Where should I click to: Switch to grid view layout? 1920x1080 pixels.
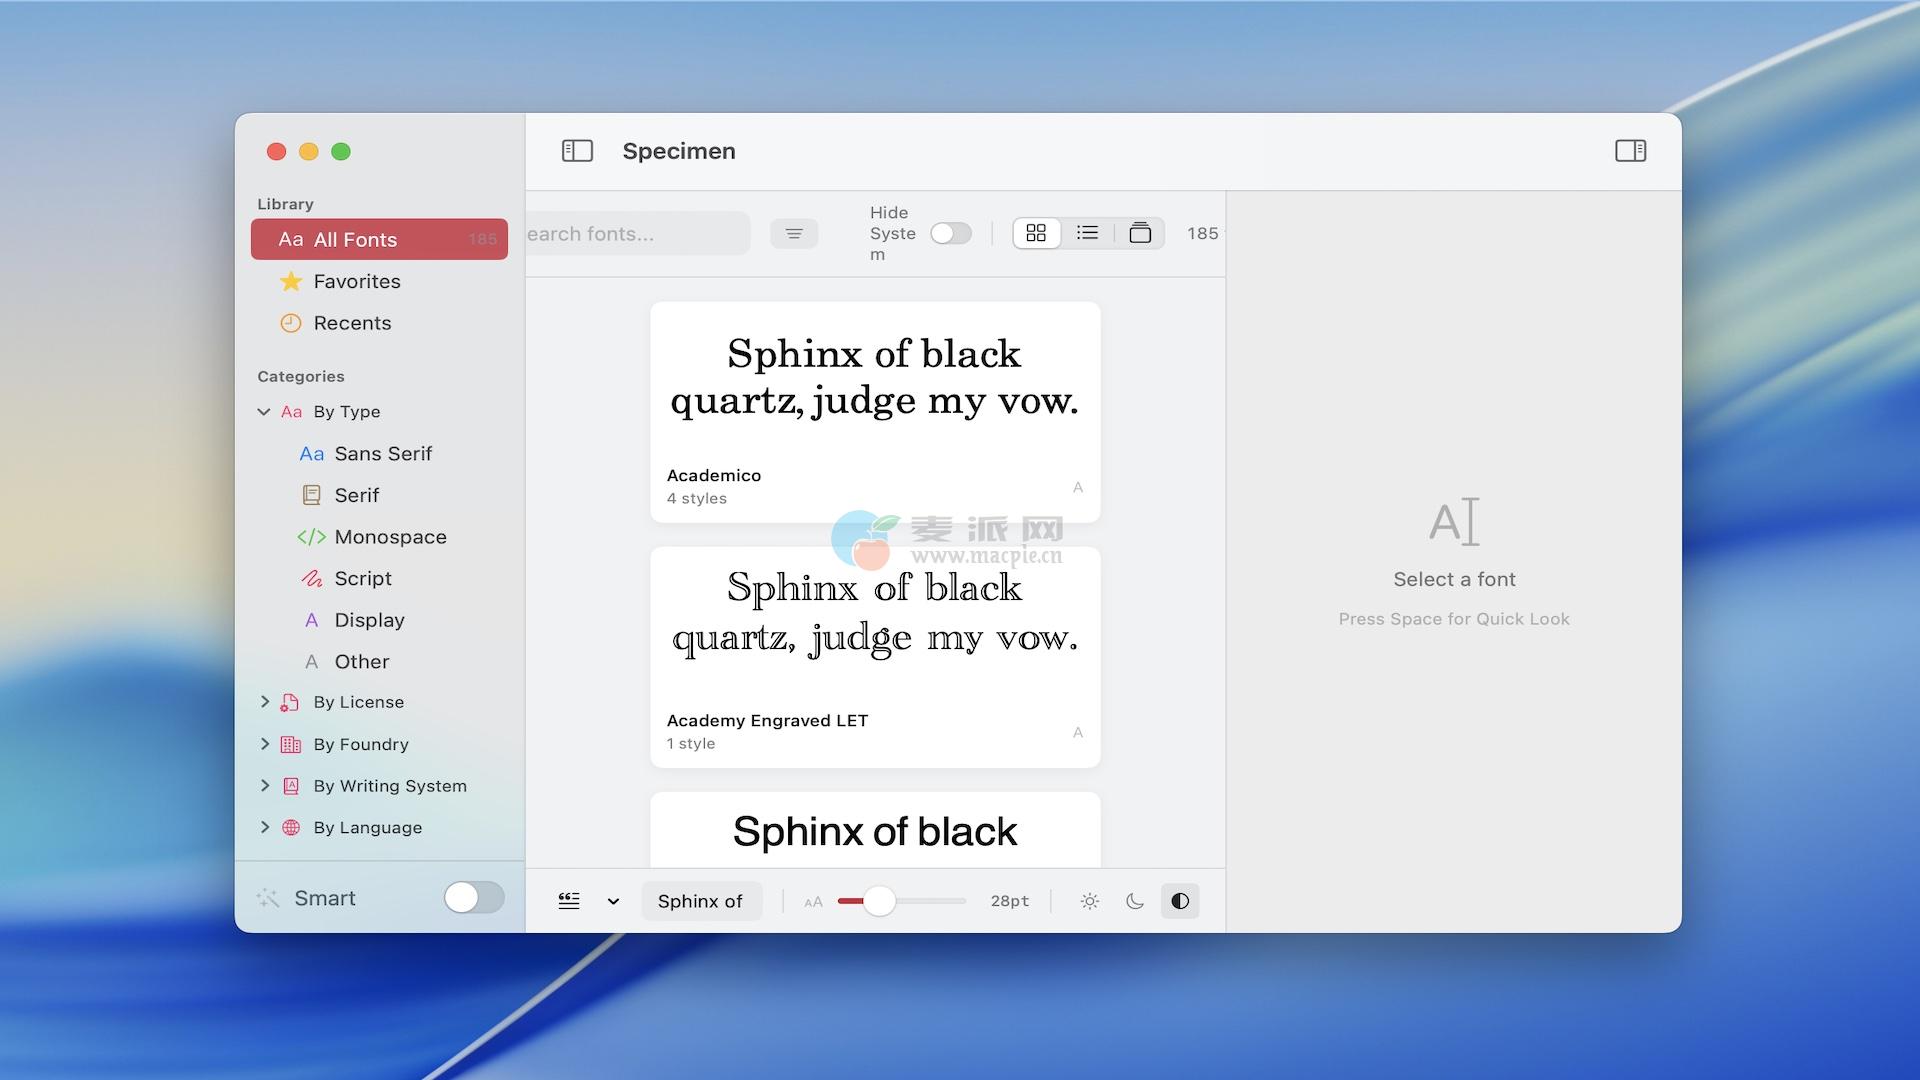pos(1036,233)
